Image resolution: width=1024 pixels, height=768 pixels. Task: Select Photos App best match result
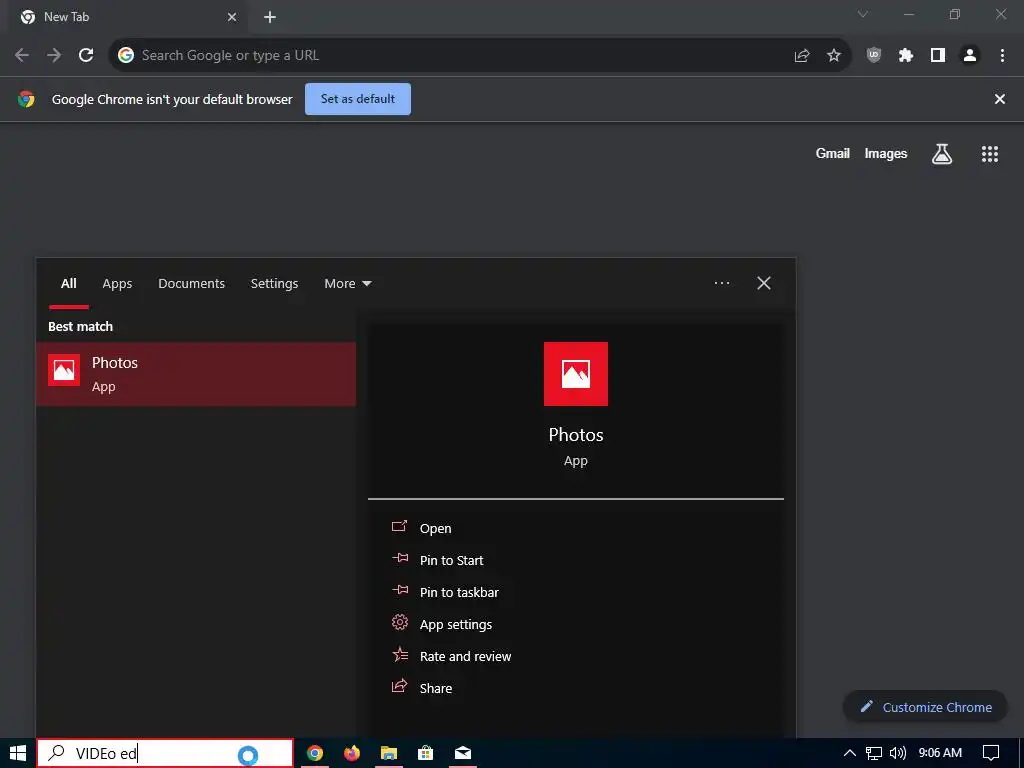(196, 374)
